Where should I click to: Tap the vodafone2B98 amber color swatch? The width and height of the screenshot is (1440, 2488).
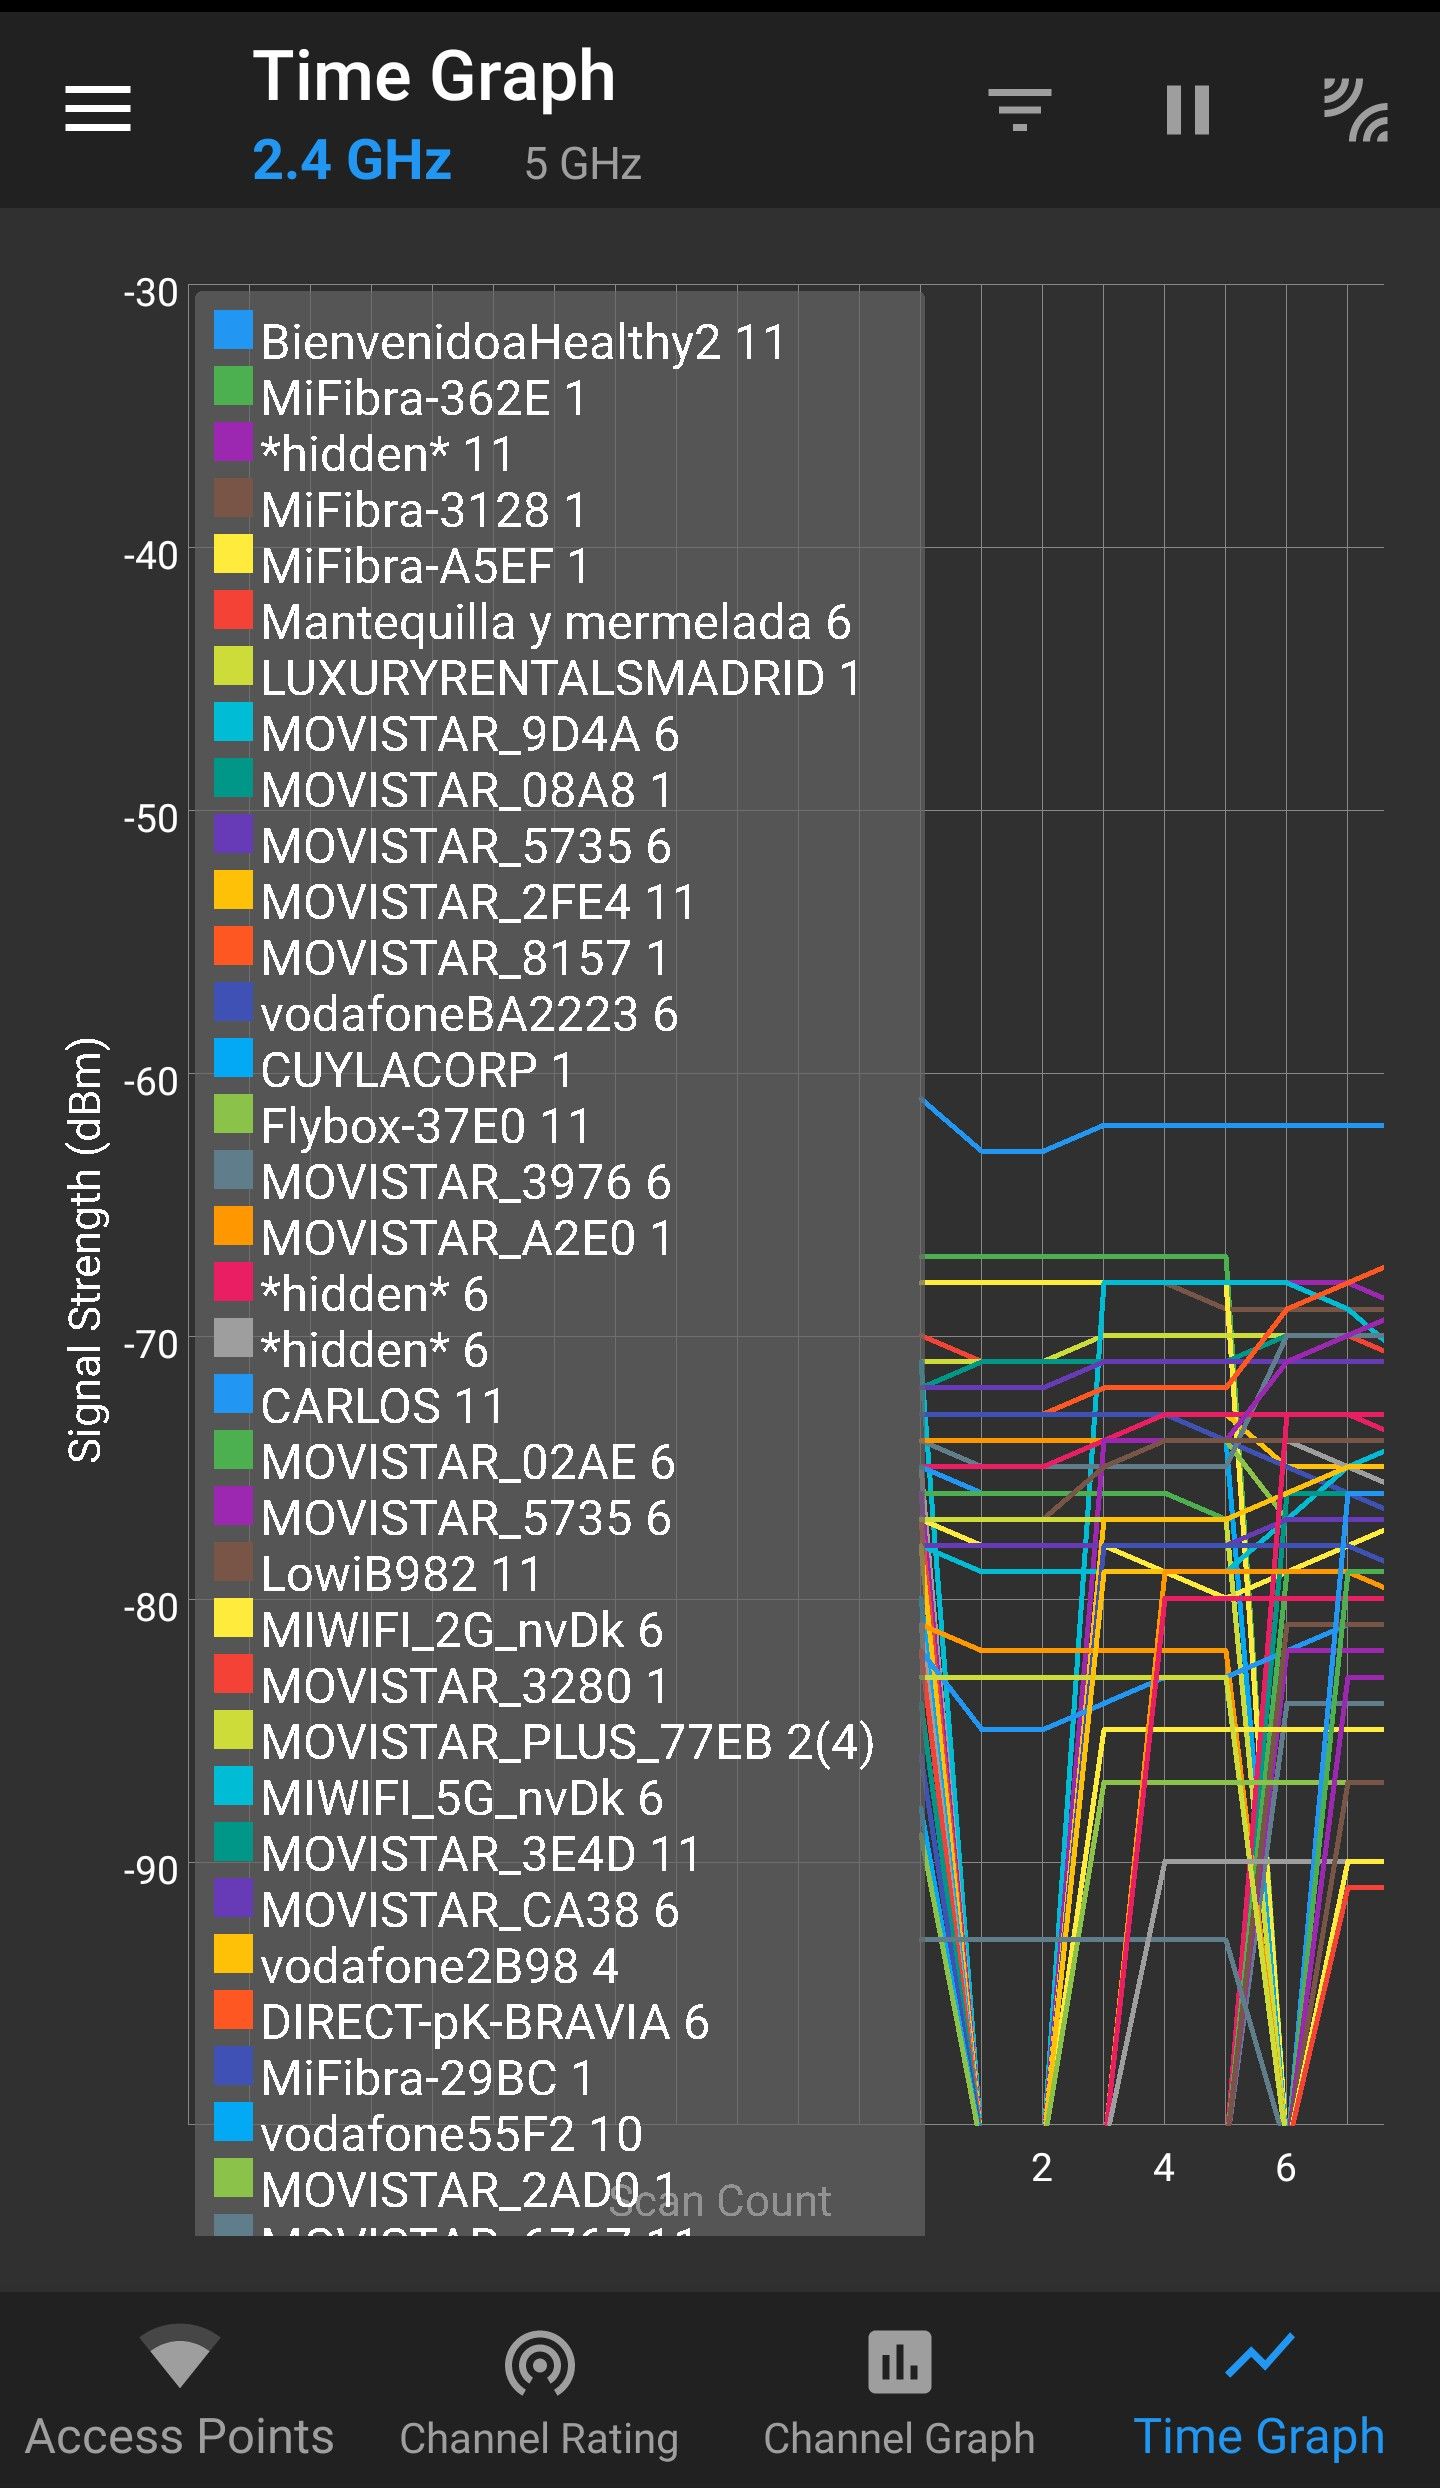click(x=233, y=1954)
